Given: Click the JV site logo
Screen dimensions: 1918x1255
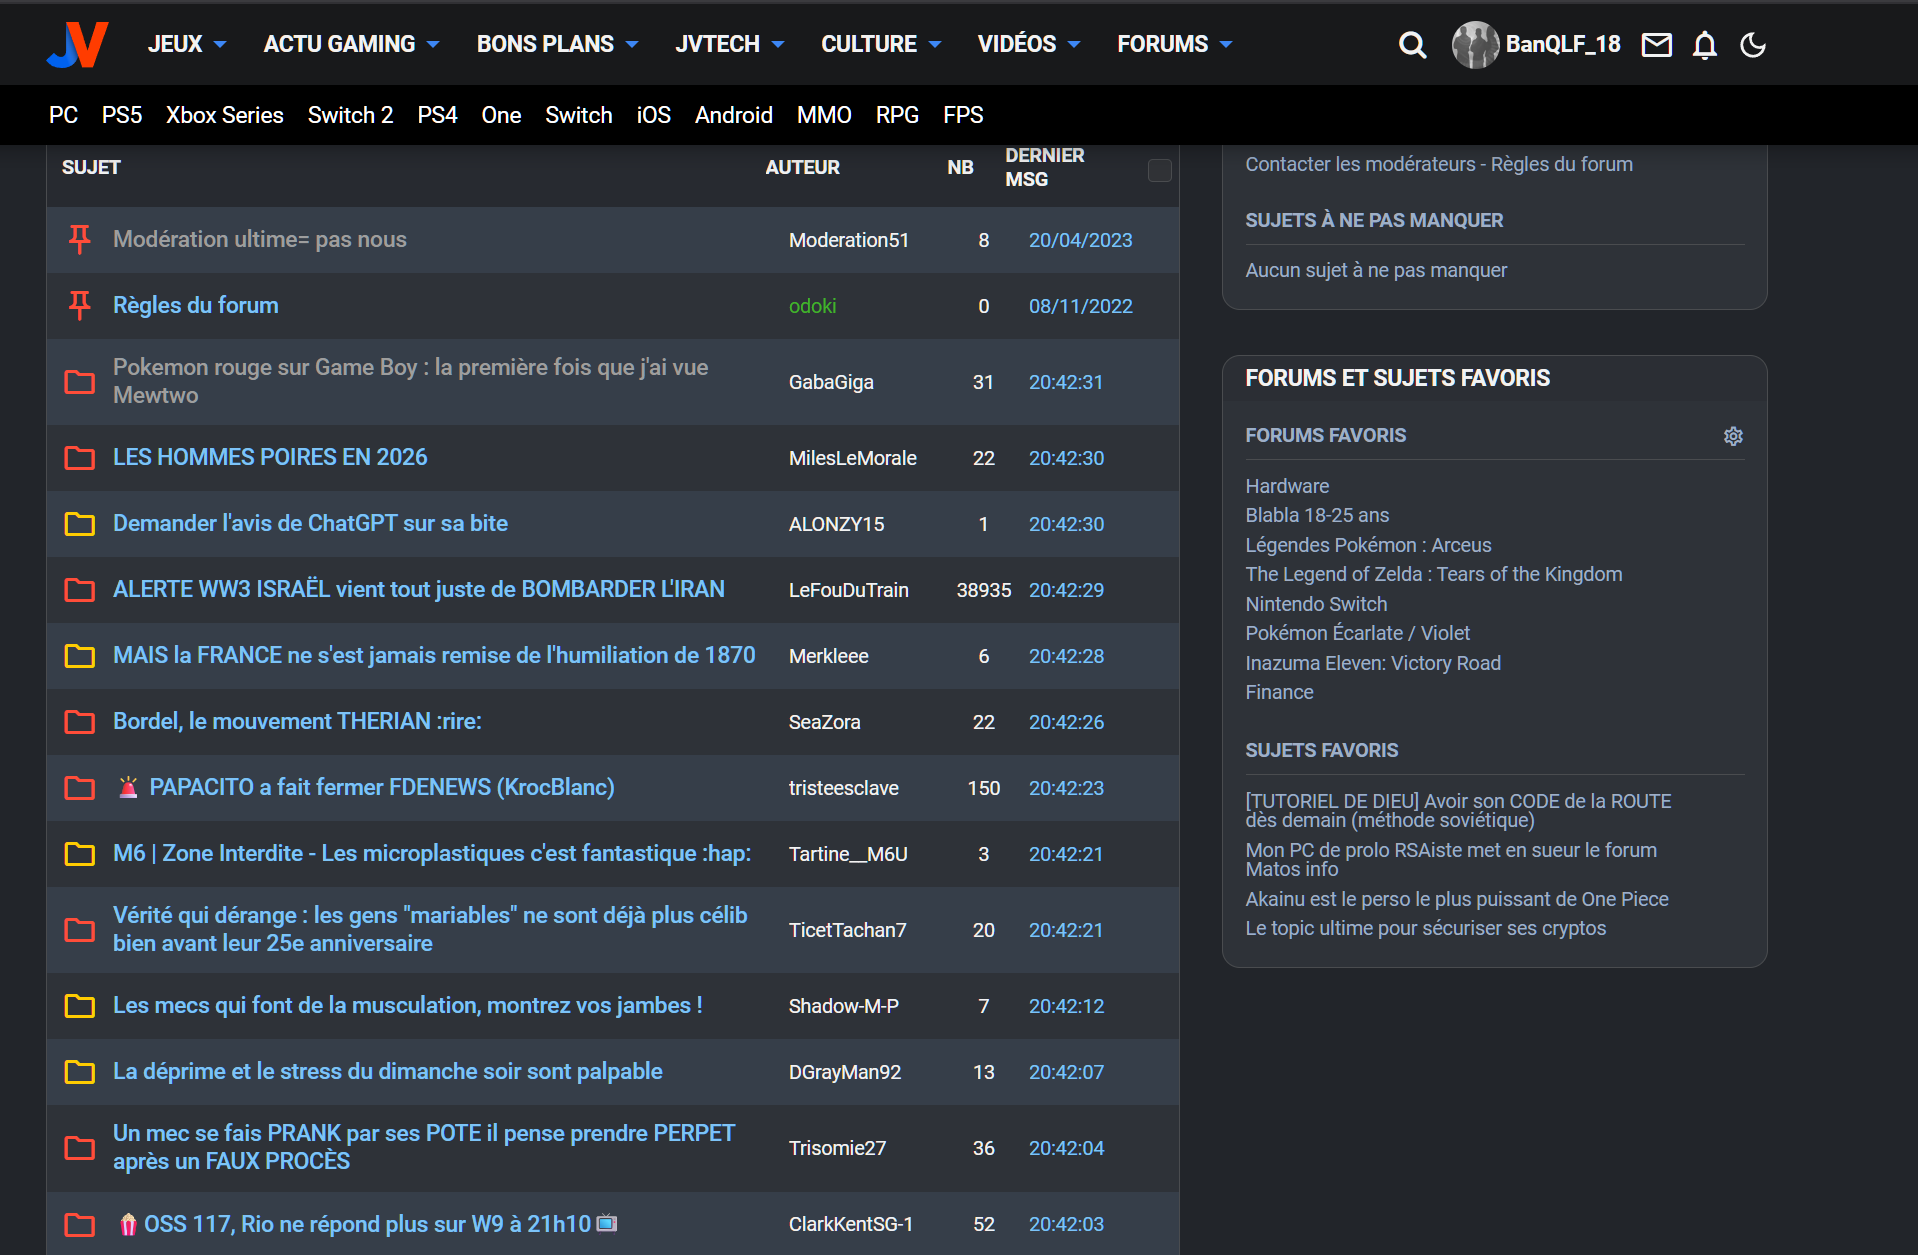Looking at the screenshot, I should point(77,44).
